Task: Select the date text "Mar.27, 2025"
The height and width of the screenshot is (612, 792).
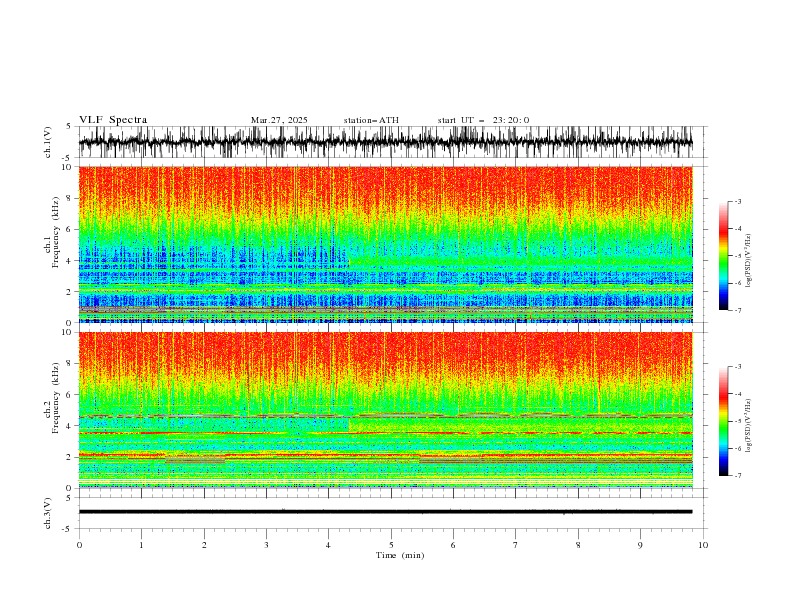Action: (x=279, y=120)
